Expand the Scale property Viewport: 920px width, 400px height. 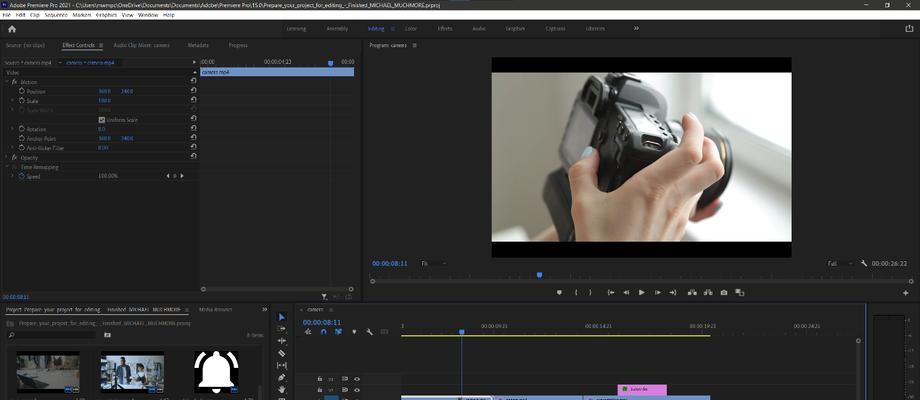coord(13,101)
